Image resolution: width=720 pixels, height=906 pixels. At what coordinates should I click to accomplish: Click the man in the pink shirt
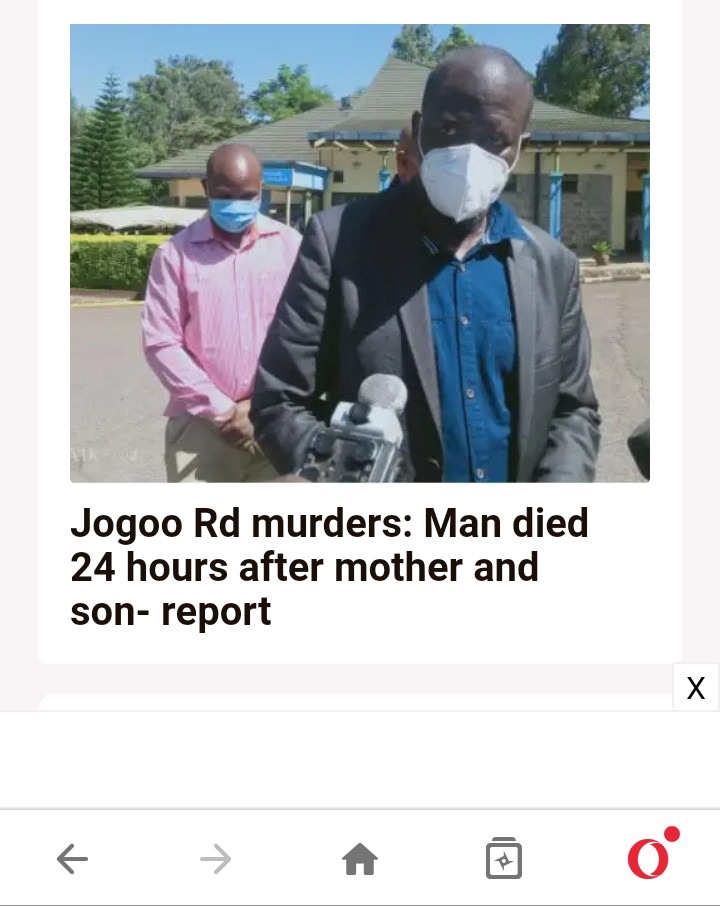pos(215,312)
